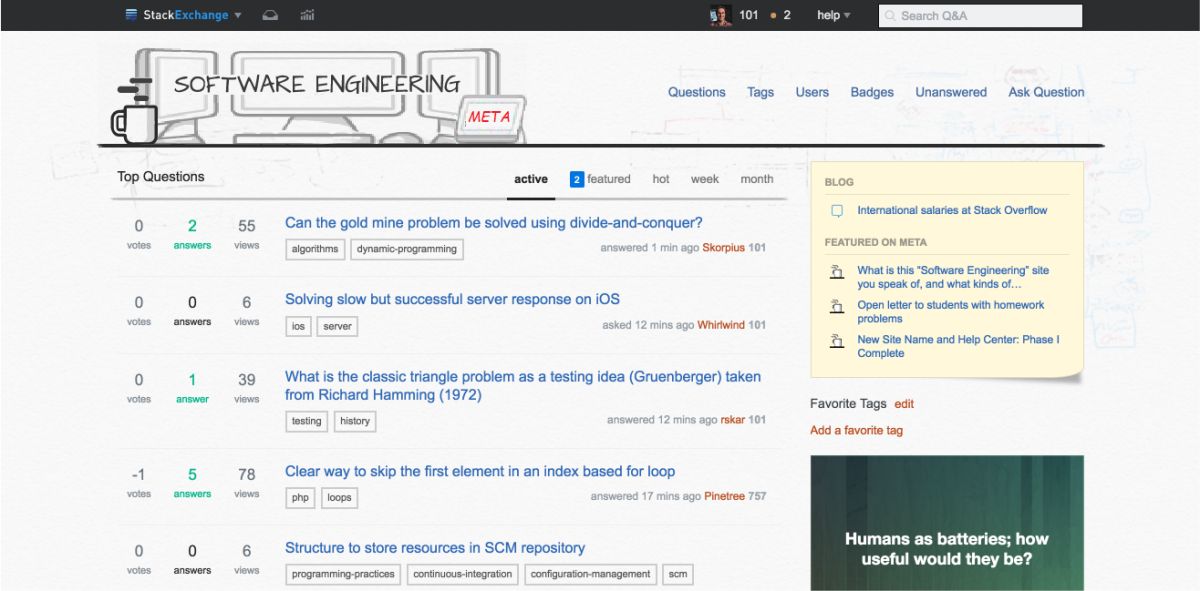Open Whirlwind user profile
This screenshot has height=591, width=1200.
pos(721,325)
